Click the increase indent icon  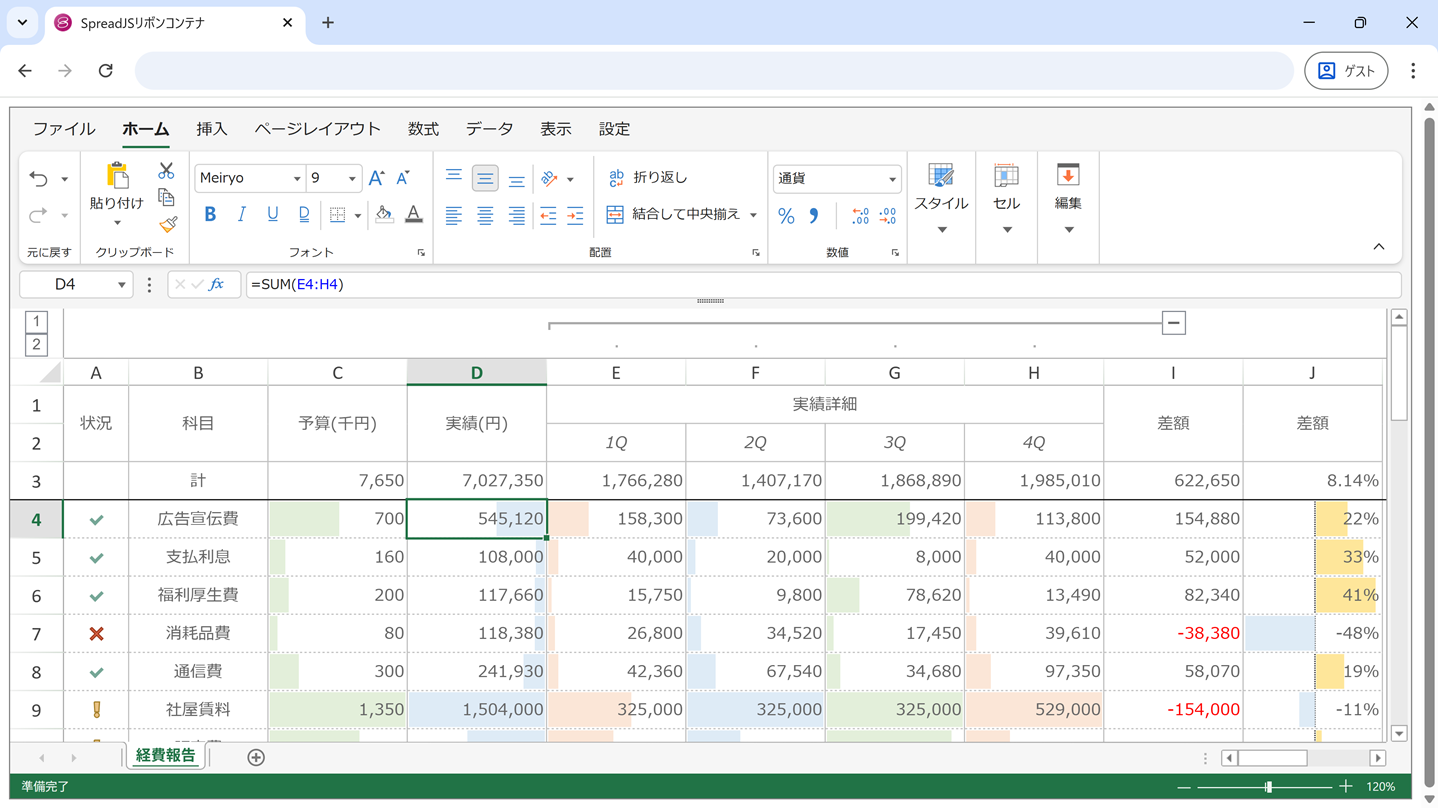point(575,215)
